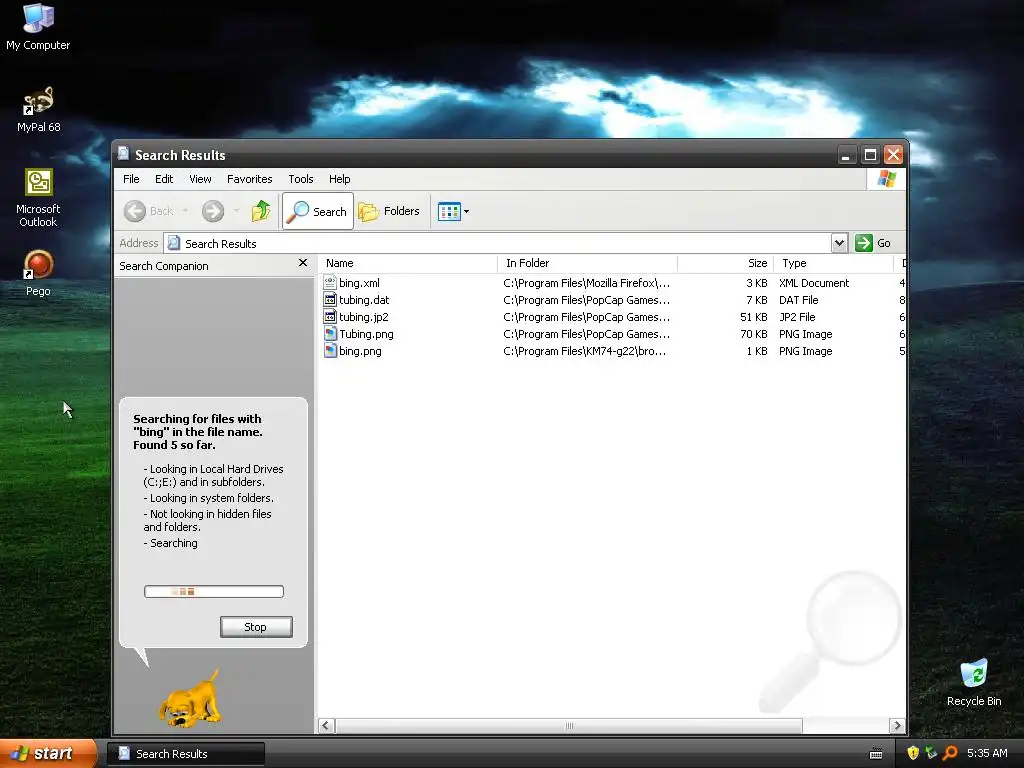Select the bing.xml file icon
Image resolution: width=1024 pixels, height=768 pixels.
pos(330,283)
